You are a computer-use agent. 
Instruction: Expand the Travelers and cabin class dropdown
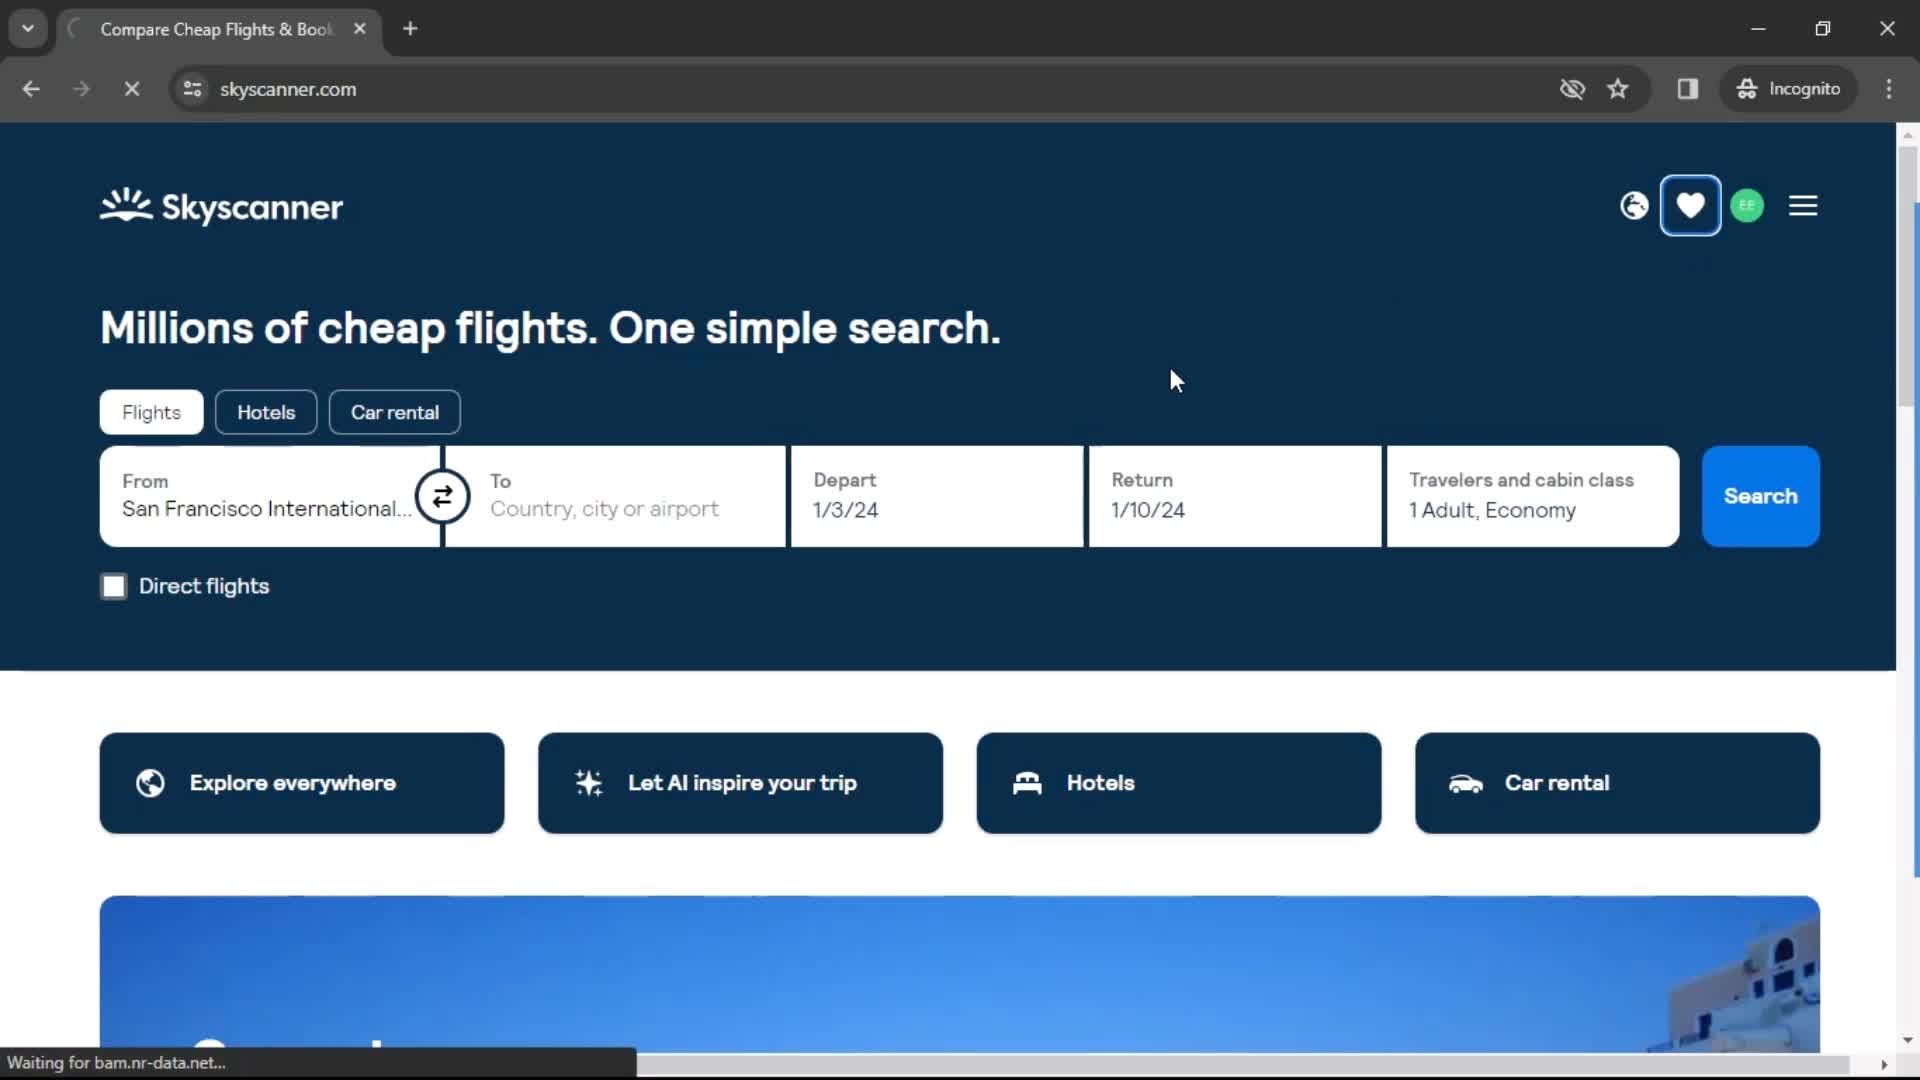pos(1532,496)
